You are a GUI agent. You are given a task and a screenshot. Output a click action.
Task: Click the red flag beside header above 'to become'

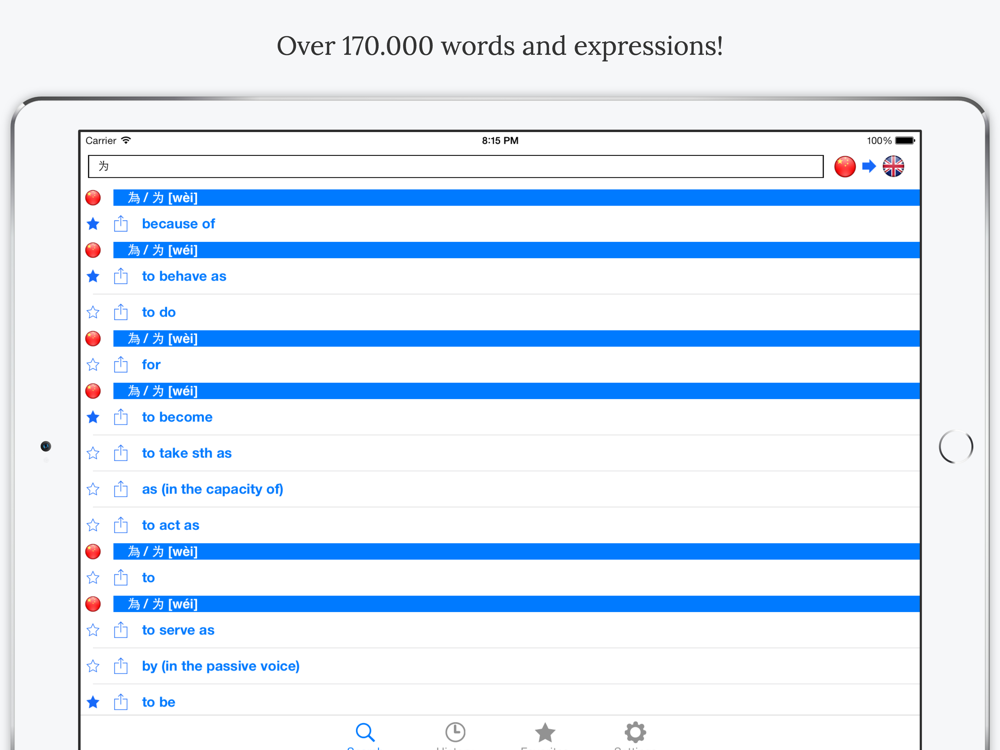[x=93, y=391]
